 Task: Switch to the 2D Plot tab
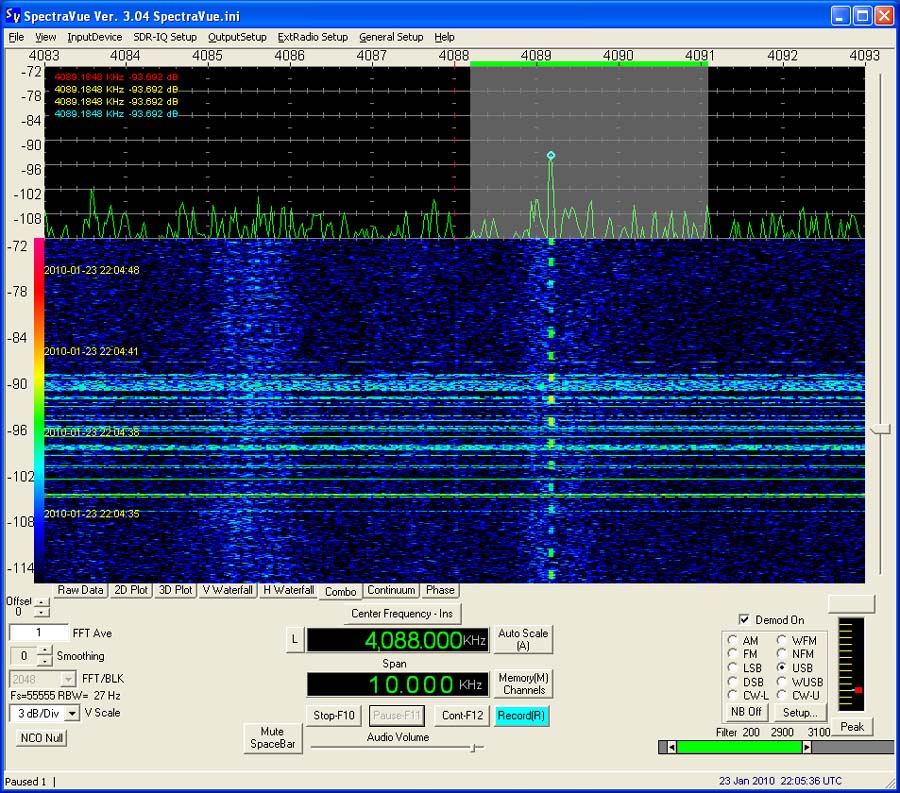tap(131, 590)
